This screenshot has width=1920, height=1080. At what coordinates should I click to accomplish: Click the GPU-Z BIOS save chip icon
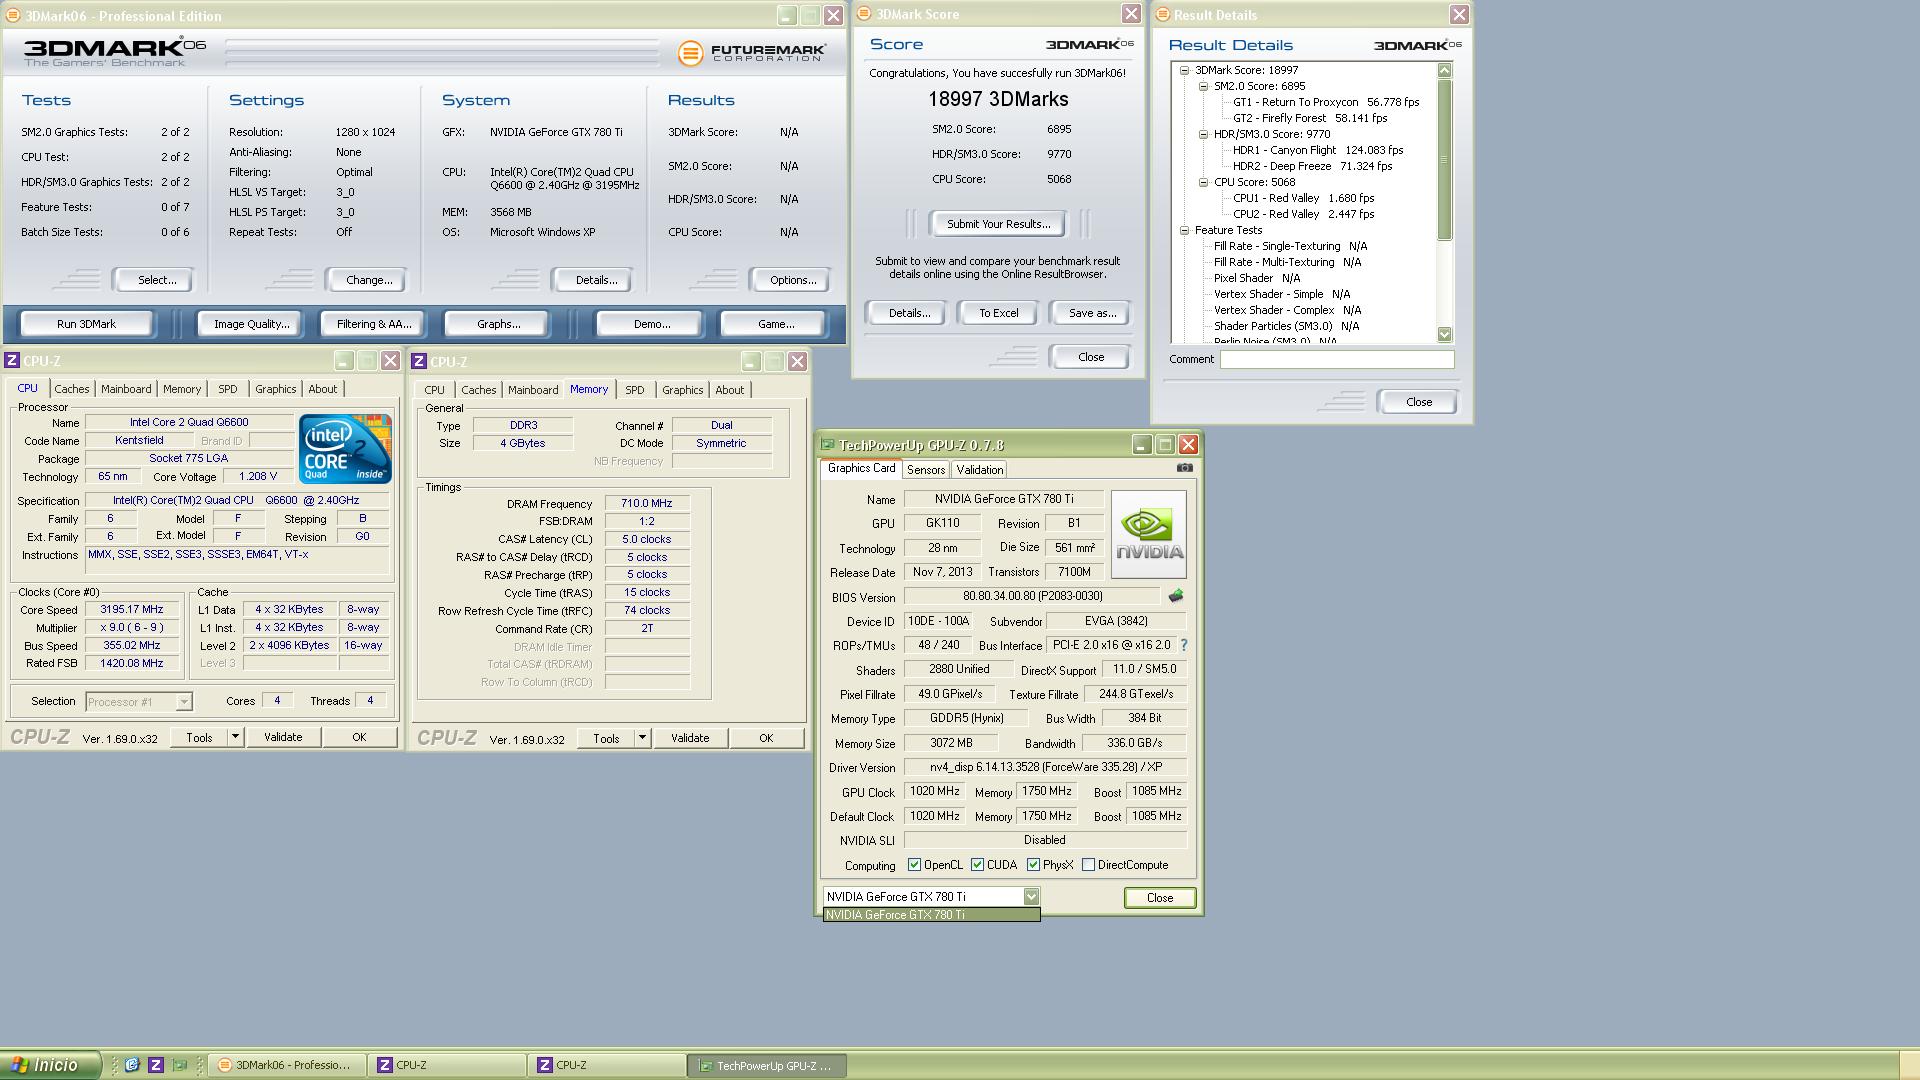[x=1176, y=596]
